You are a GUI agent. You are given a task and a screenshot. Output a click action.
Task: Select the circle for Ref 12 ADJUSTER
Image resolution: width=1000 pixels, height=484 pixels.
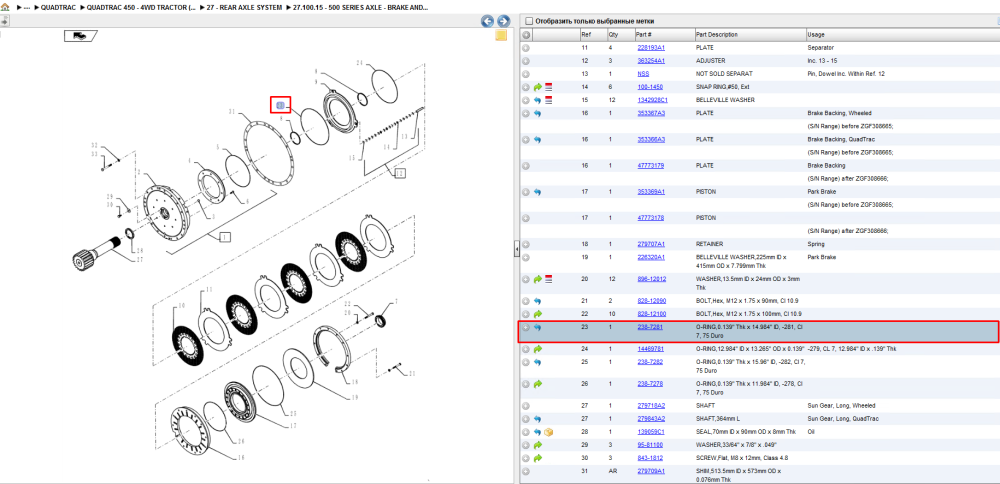tap(526, 61)
